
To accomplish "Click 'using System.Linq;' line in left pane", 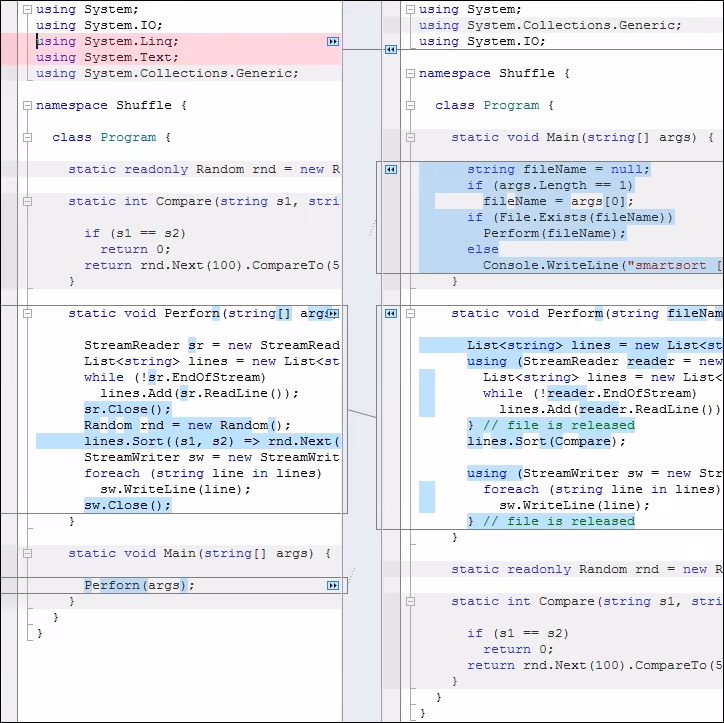I will (x=107, y=42).
